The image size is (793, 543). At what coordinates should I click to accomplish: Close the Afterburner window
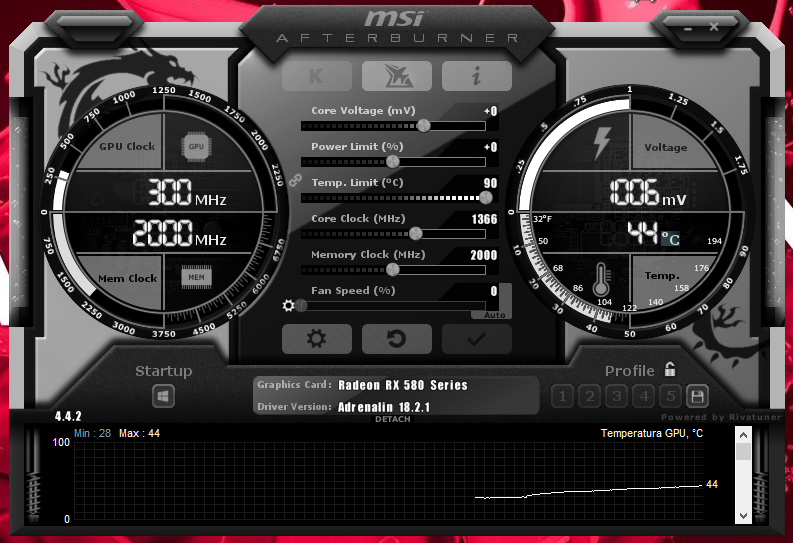coord(714,26)
